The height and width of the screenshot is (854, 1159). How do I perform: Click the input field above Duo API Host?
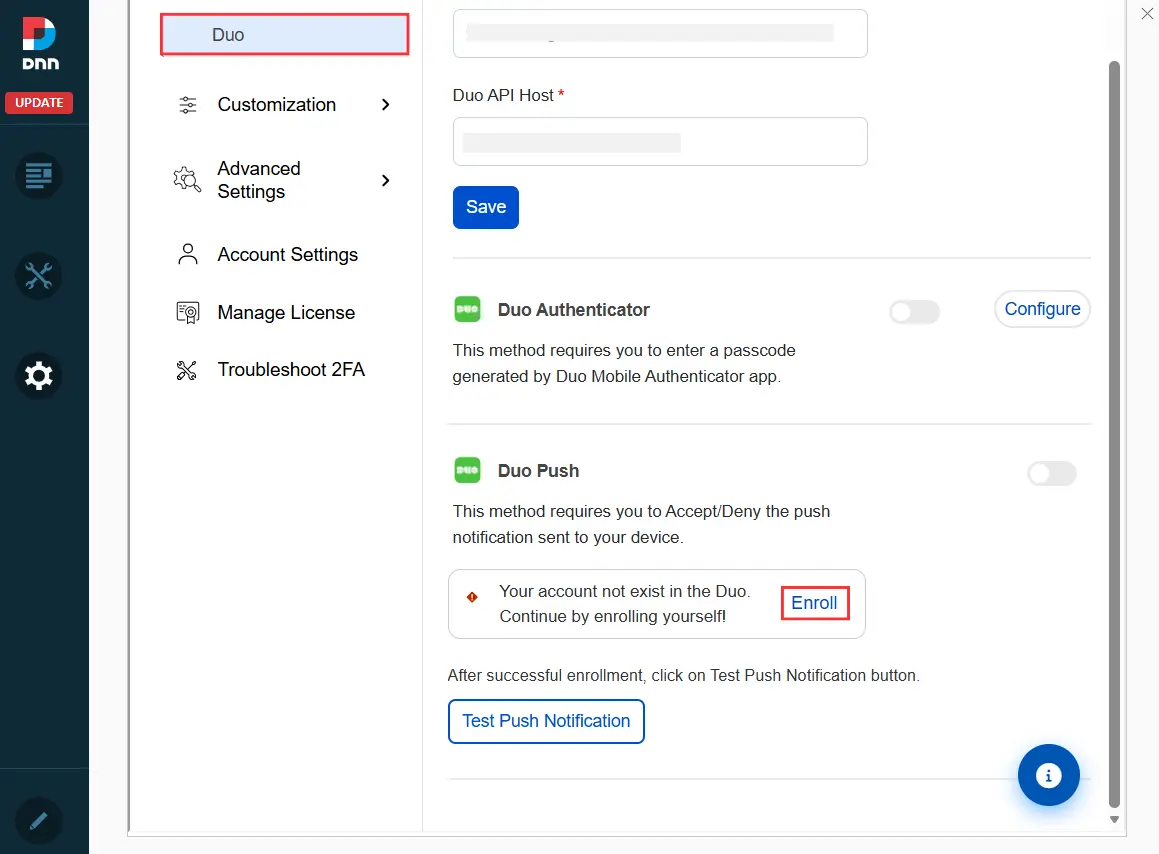pyautogui.click(x=660, y=33)
